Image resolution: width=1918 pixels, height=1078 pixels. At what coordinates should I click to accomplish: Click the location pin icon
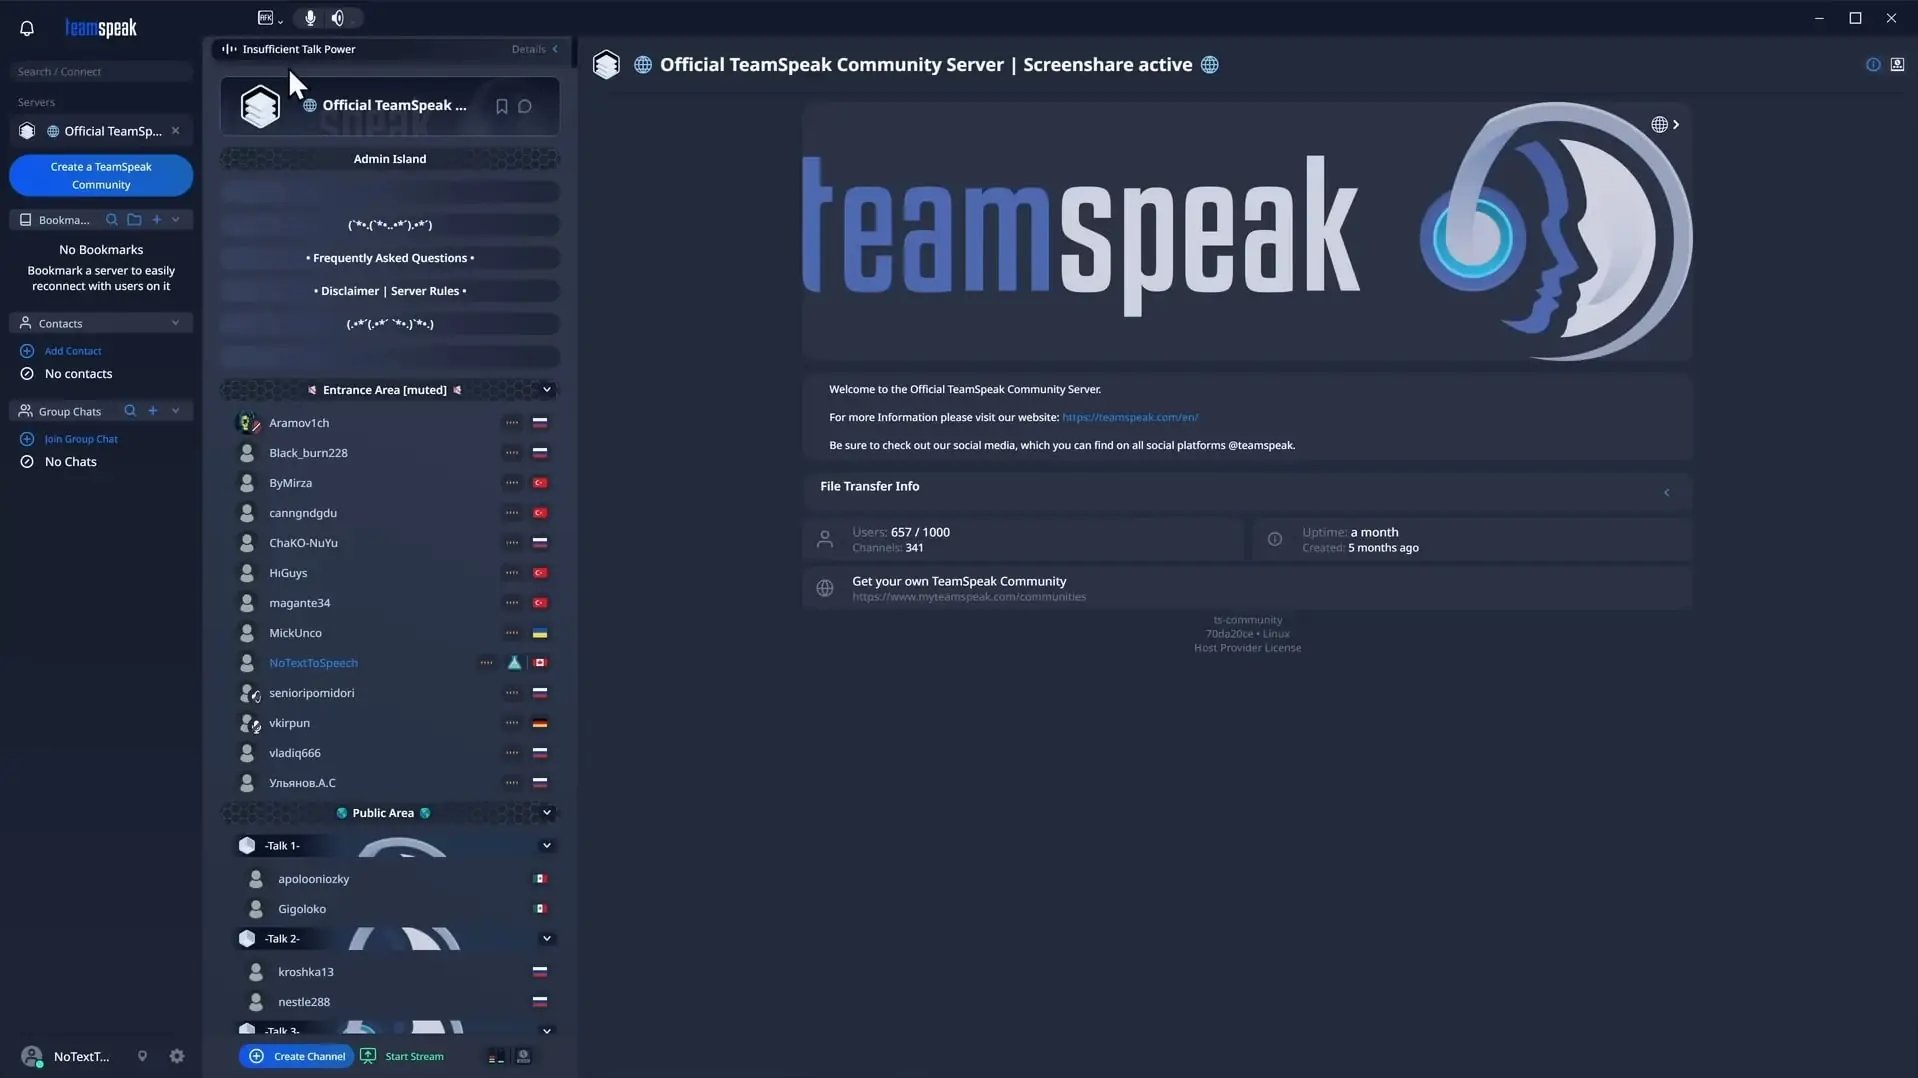tap(142, 1057)
